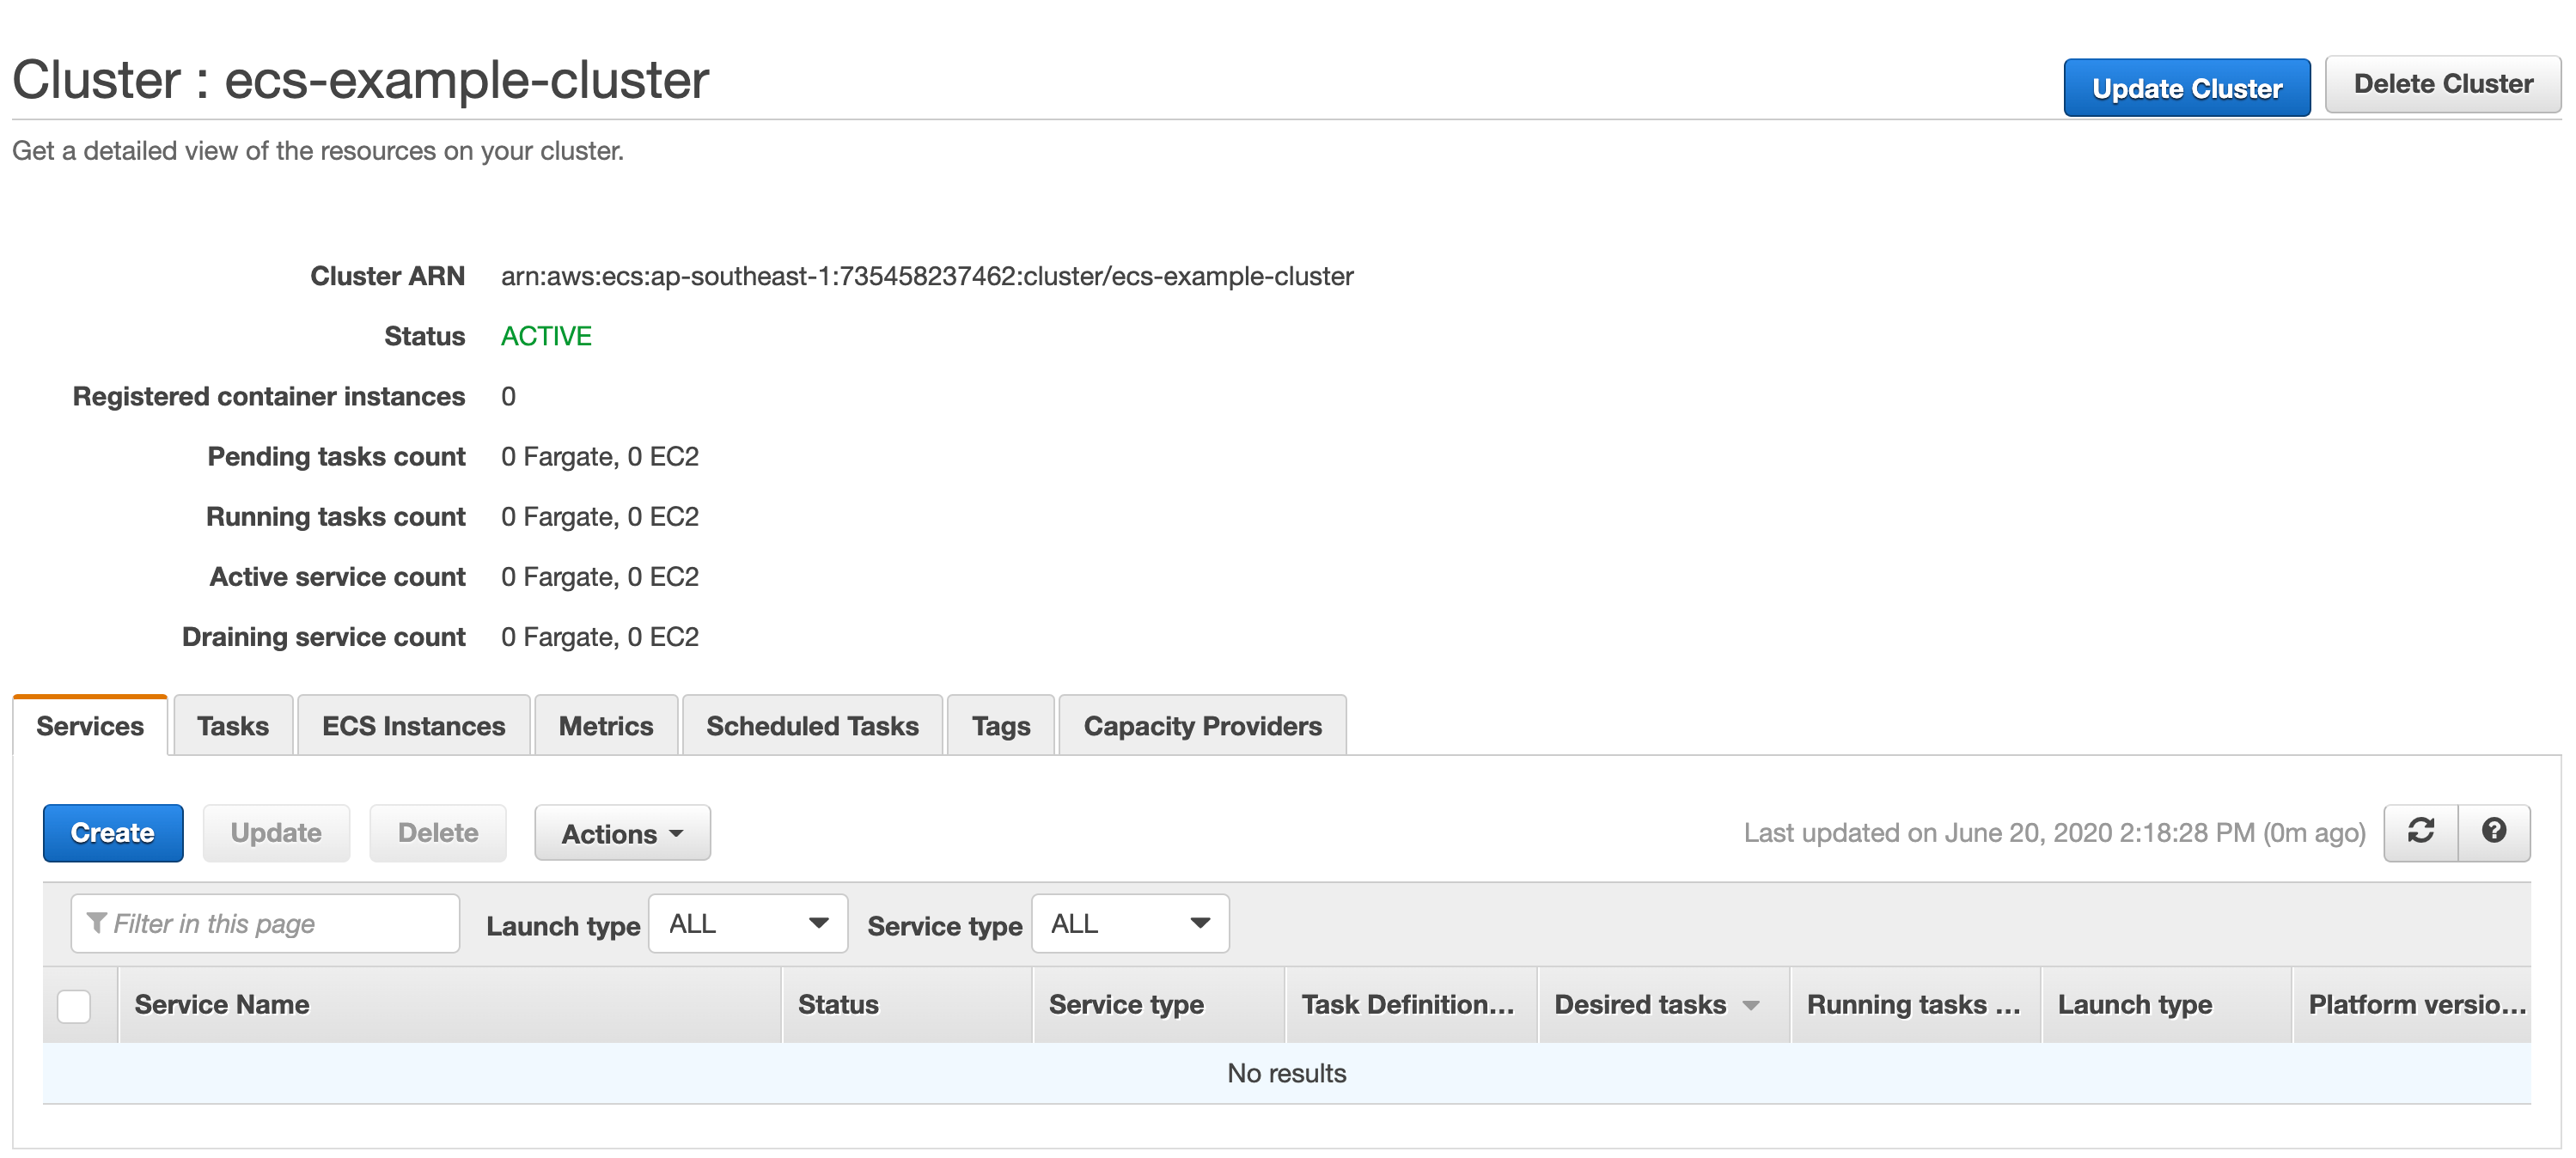The height and width of the screenshot is (1158, 2576).
Task: Click the filter funnel icon
Action: (x=96, y=922)
